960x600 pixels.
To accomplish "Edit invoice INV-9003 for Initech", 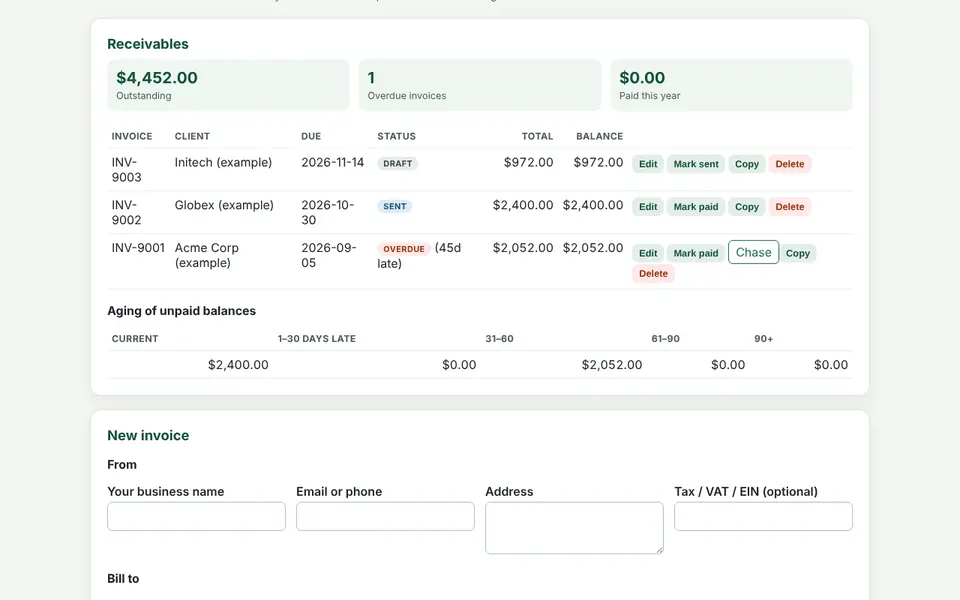I will tap(648, 164).
